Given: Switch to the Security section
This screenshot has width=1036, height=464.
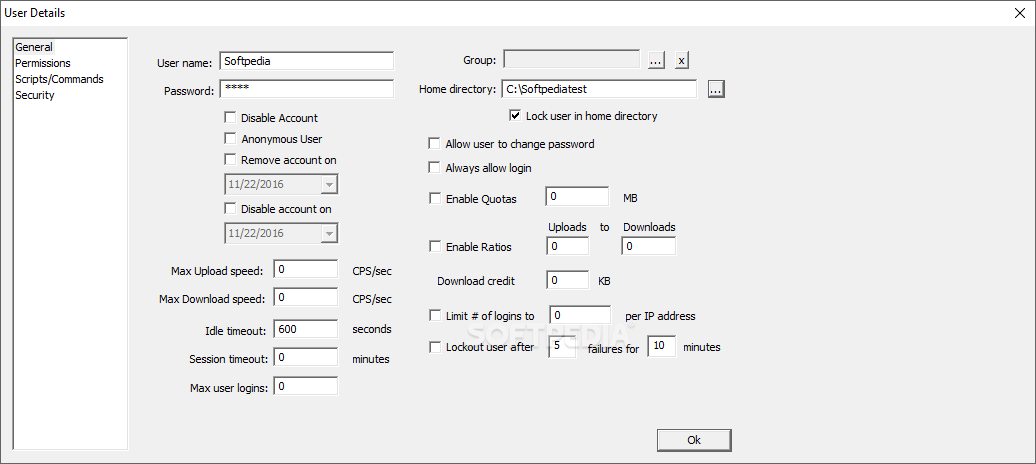Looking at the screenshot, I should coord(35,95).
